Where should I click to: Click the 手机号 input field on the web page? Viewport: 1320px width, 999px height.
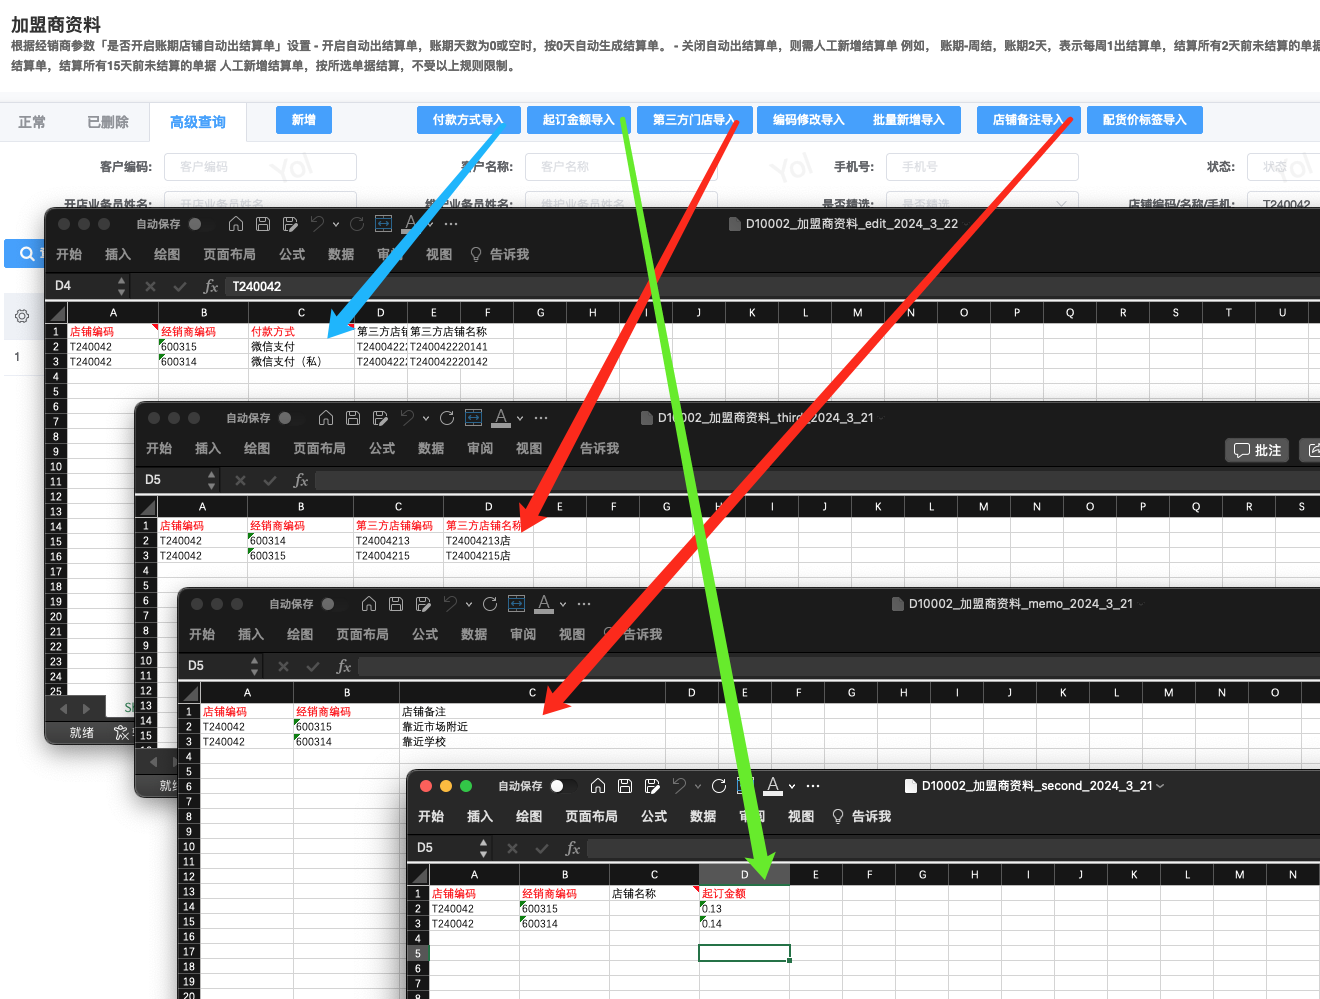(982, 167)
